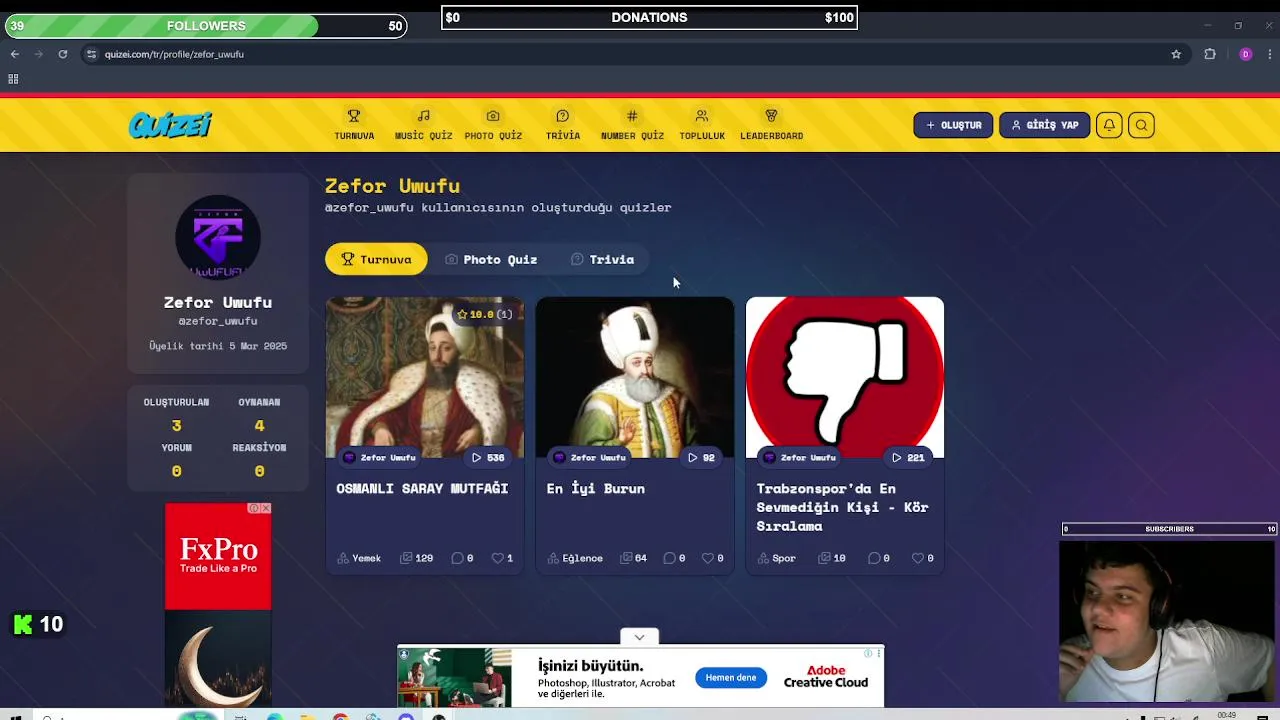The width and height of the screenshot is (1280, 720).
Task: Click play count 536 on Osmanlı card
Action: (x=488, y=457)
